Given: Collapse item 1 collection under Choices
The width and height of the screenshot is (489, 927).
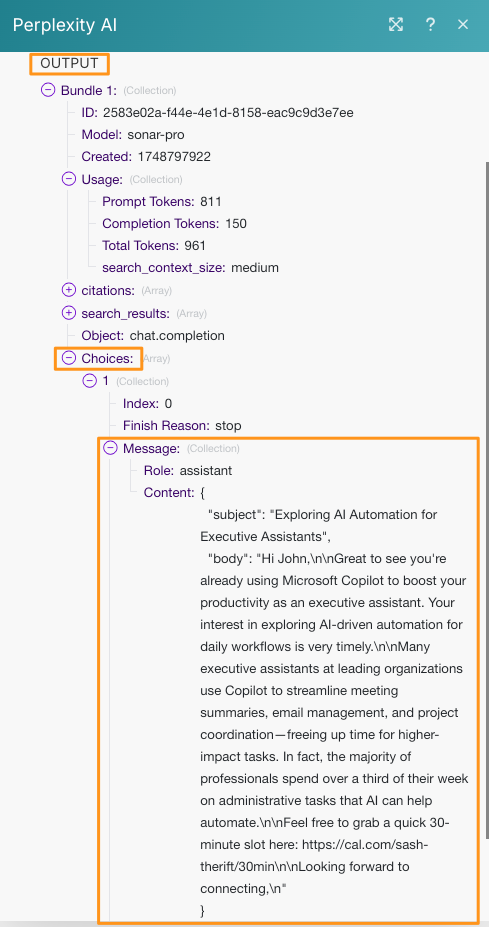Looking at the screenshot, I should tap(89, 381).
